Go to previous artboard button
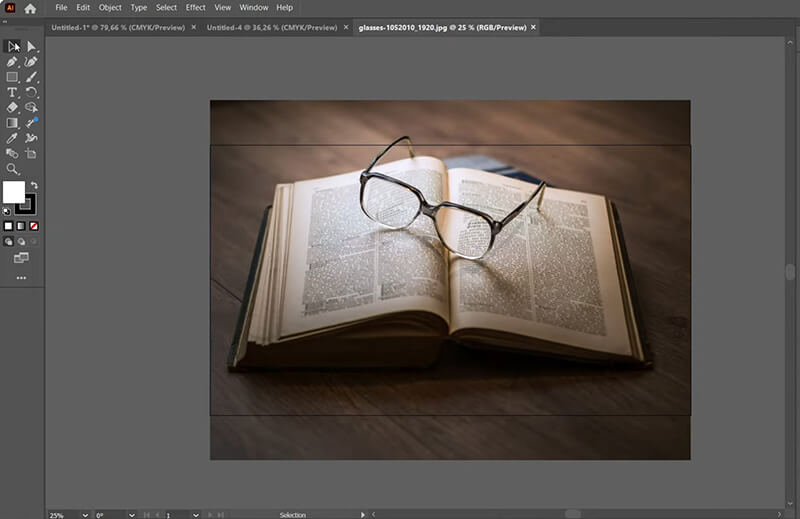 point(158,515)
